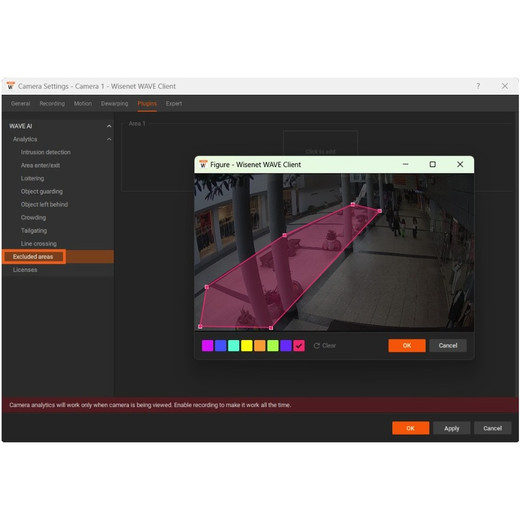This screenshot has width=520, height=520.
Task: Confirm the figure with OK in Figure dialog
Action: pyautogui.click(x=407, y=345)
